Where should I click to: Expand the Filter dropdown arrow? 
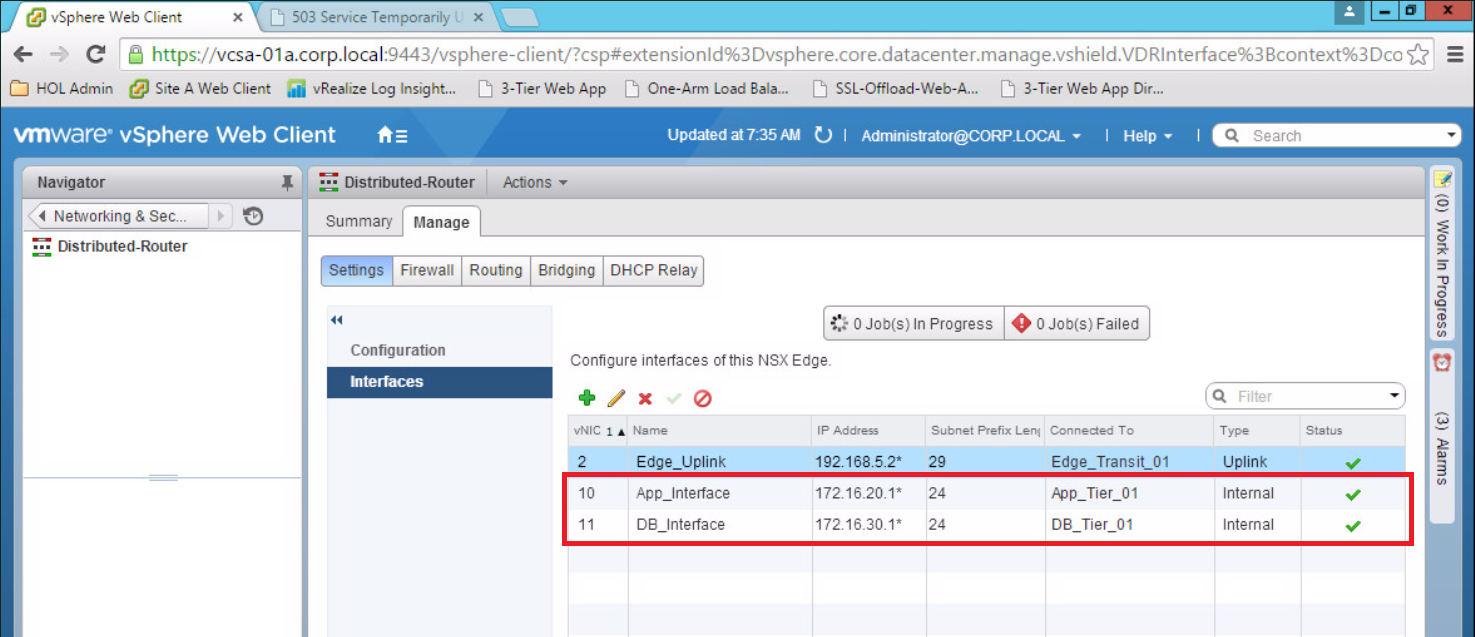1395,397
